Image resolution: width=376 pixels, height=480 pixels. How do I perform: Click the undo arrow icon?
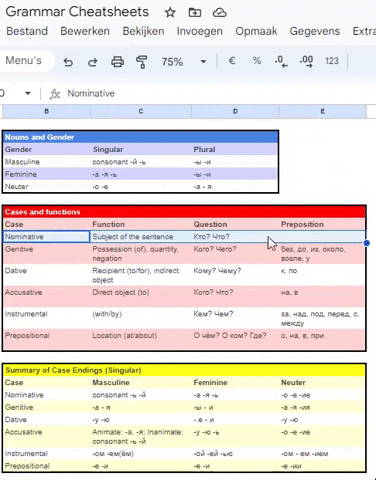pyautogui.click(x=68, y=62)
